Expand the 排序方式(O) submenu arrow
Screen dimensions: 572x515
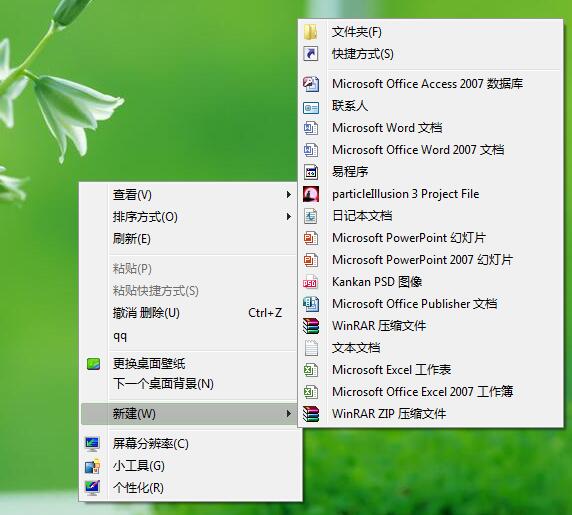click(x=289, y=217)
